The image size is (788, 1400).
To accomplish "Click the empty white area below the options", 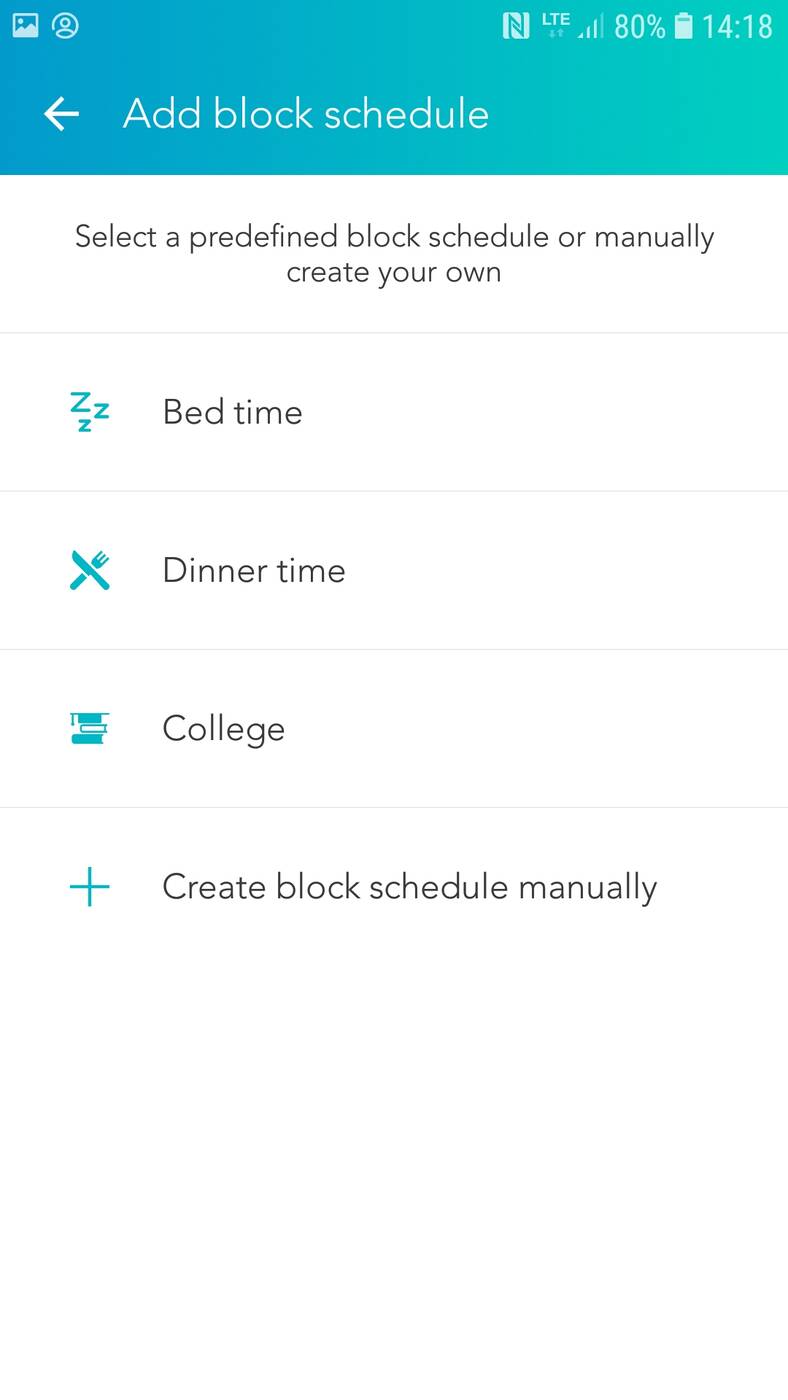I will click(394, 1150).
